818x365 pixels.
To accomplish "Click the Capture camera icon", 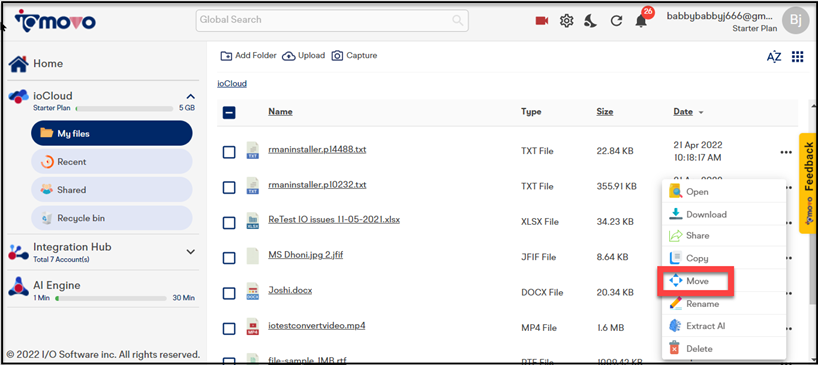I will click(x=338, y=55).
